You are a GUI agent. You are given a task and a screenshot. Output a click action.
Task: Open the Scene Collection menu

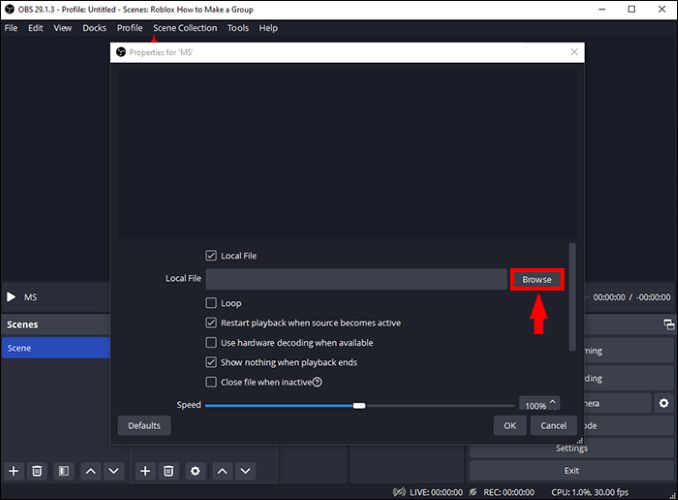[184, 28]
